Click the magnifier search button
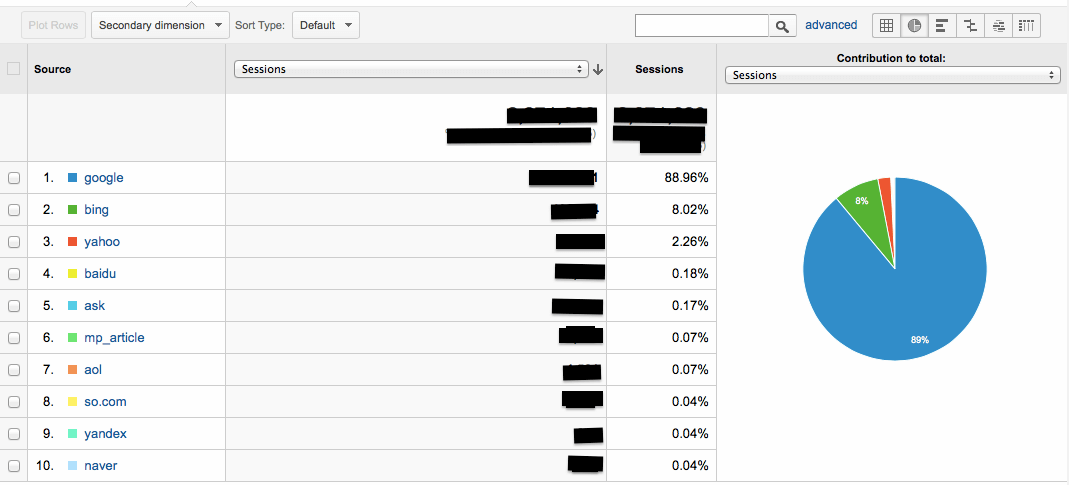The width and height of the screenshot is (1069, 485). tap(782, 26)
